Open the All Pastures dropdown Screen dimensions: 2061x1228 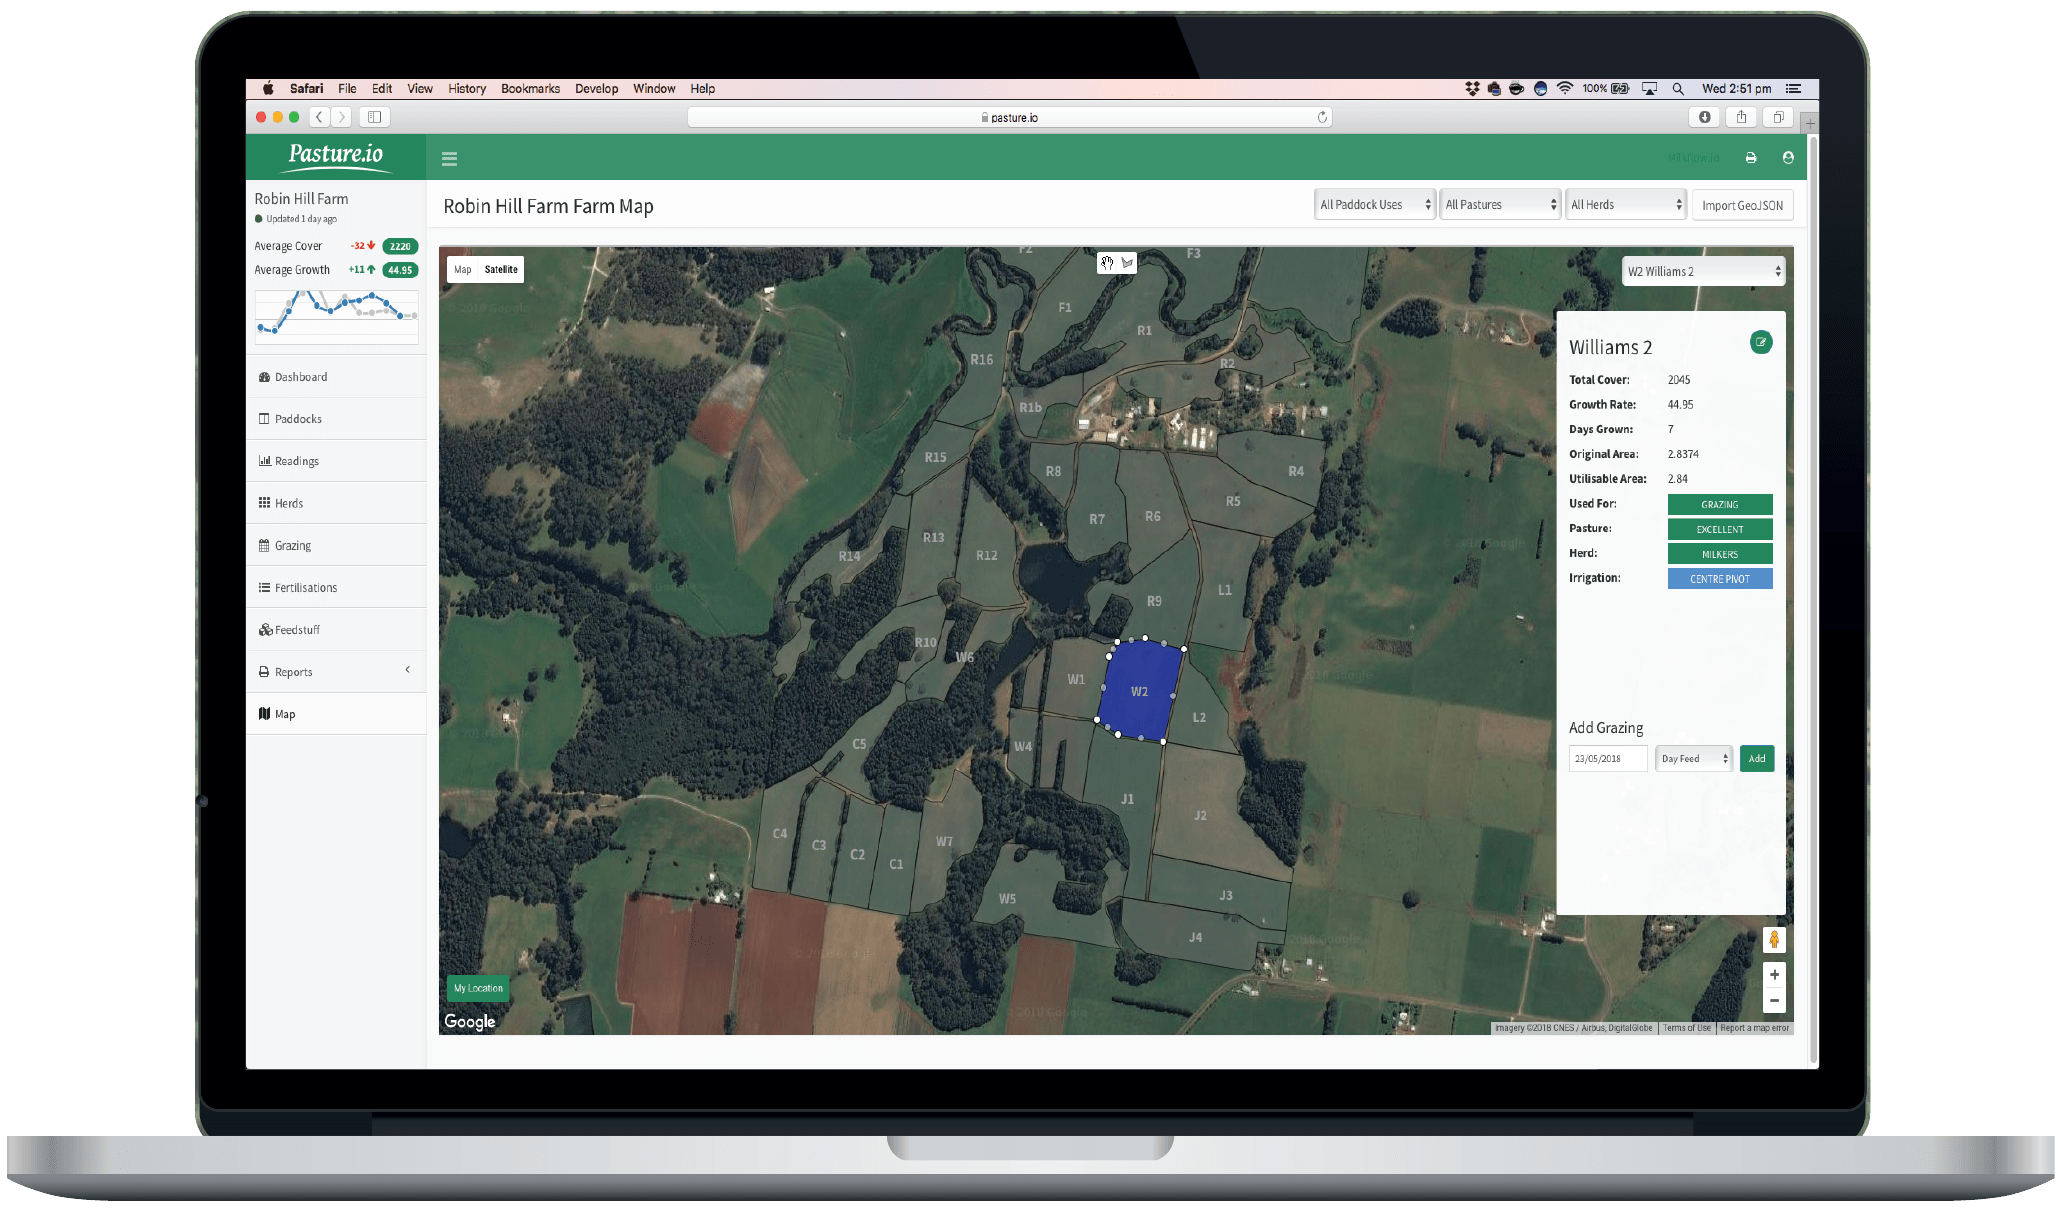1500,204
